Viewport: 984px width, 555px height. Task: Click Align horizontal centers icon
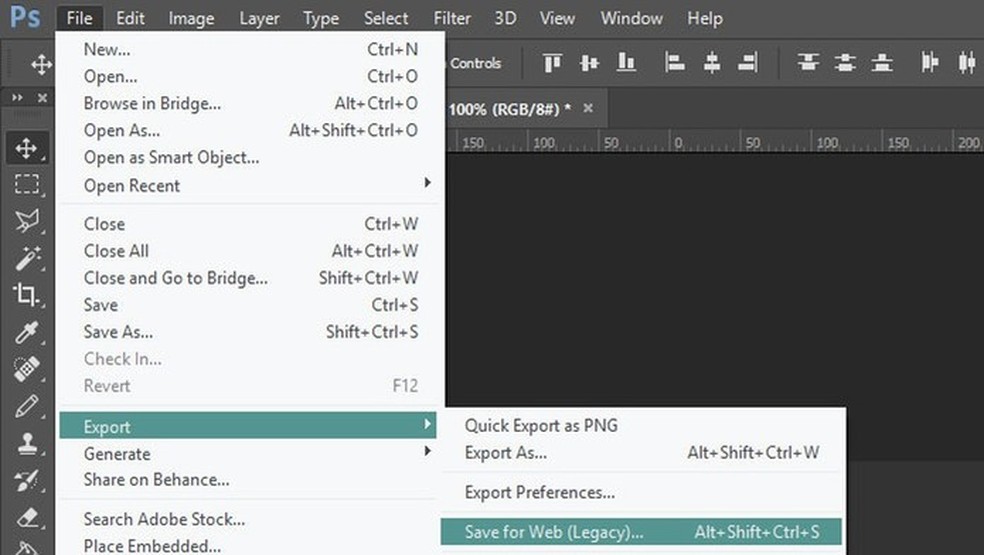712,64
